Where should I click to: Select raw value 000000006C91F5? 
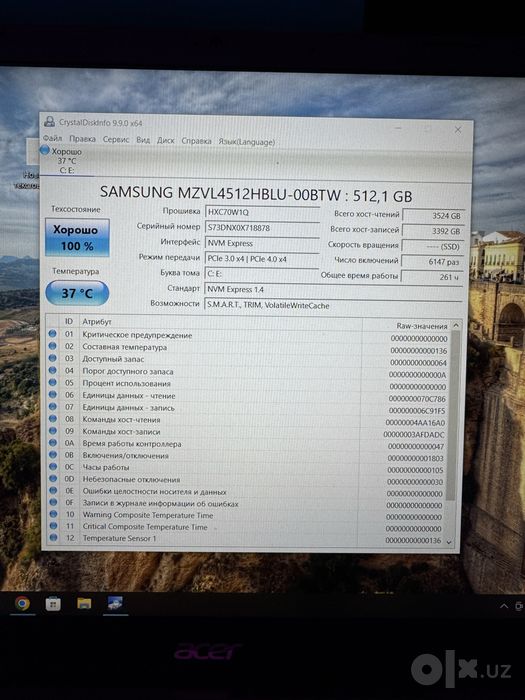tap(417, 411)
